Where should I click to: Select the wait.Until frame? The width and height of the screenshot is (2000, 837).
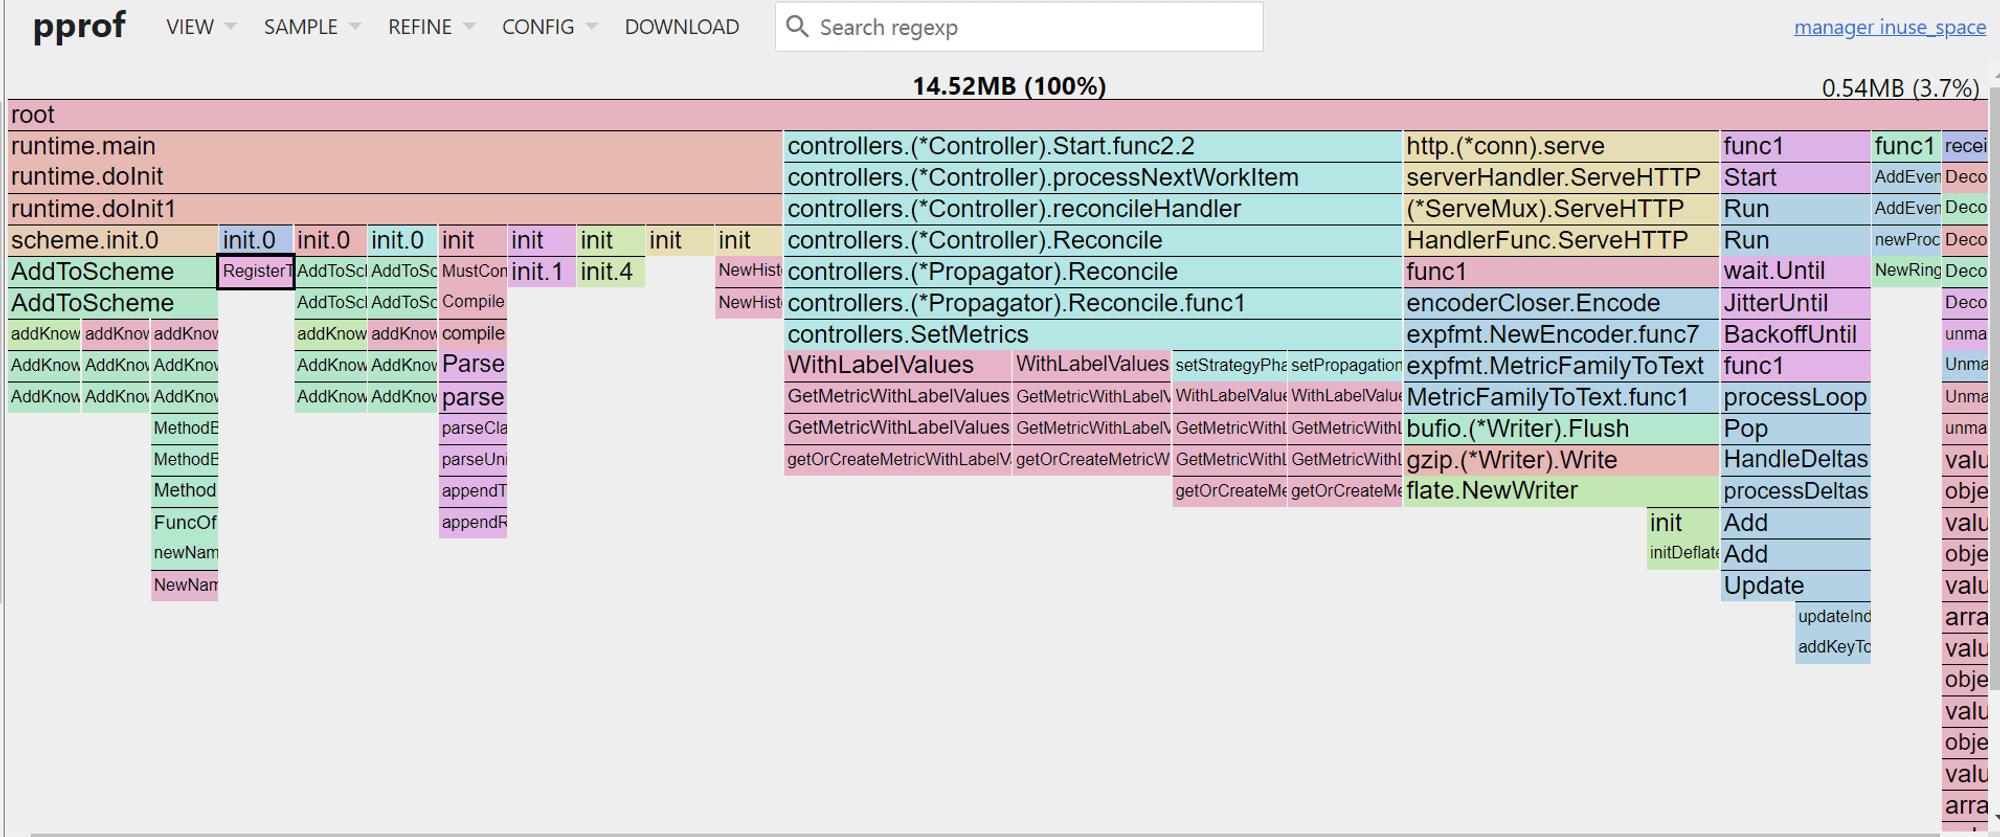1796,271
